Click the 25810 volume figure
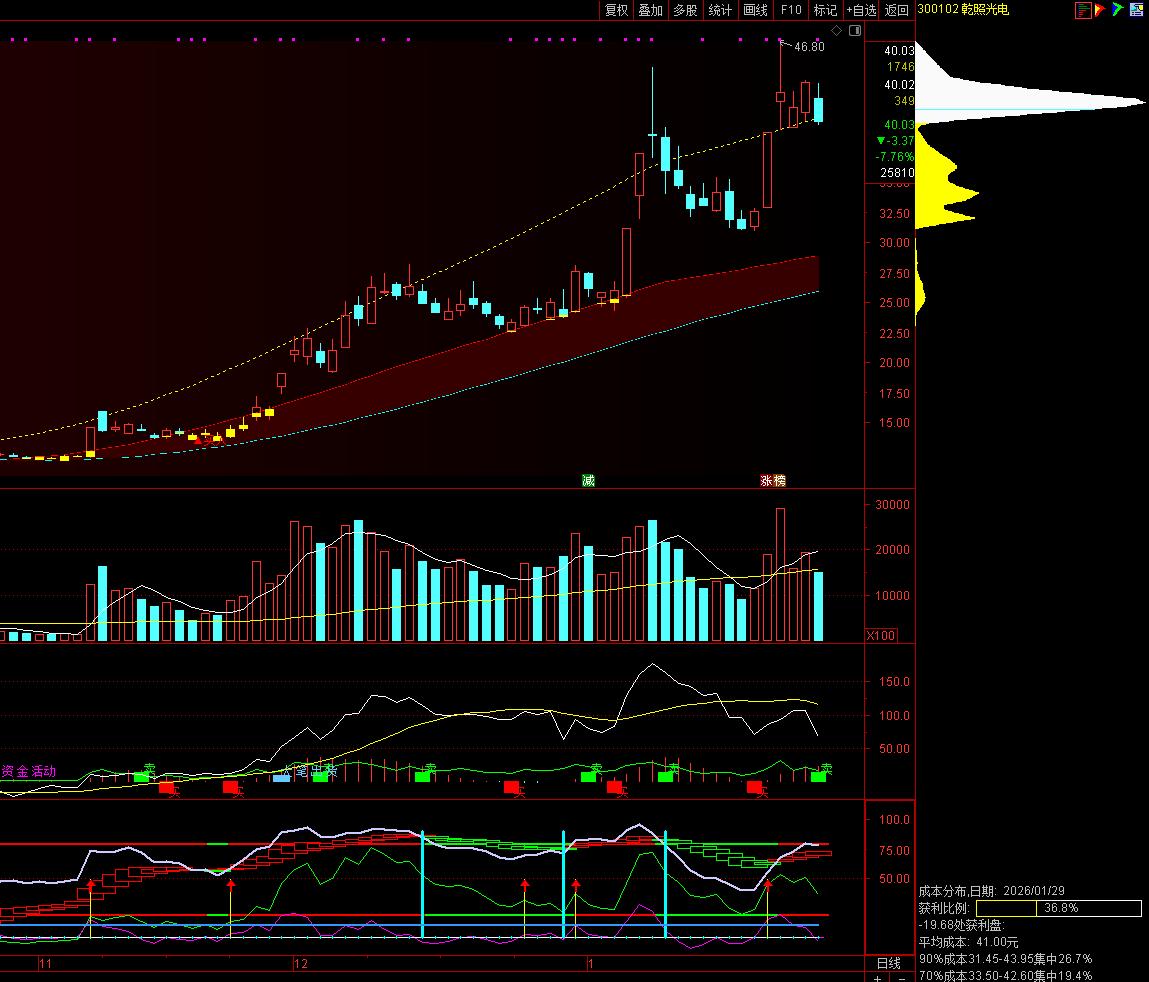 click(x=897, y=173)
